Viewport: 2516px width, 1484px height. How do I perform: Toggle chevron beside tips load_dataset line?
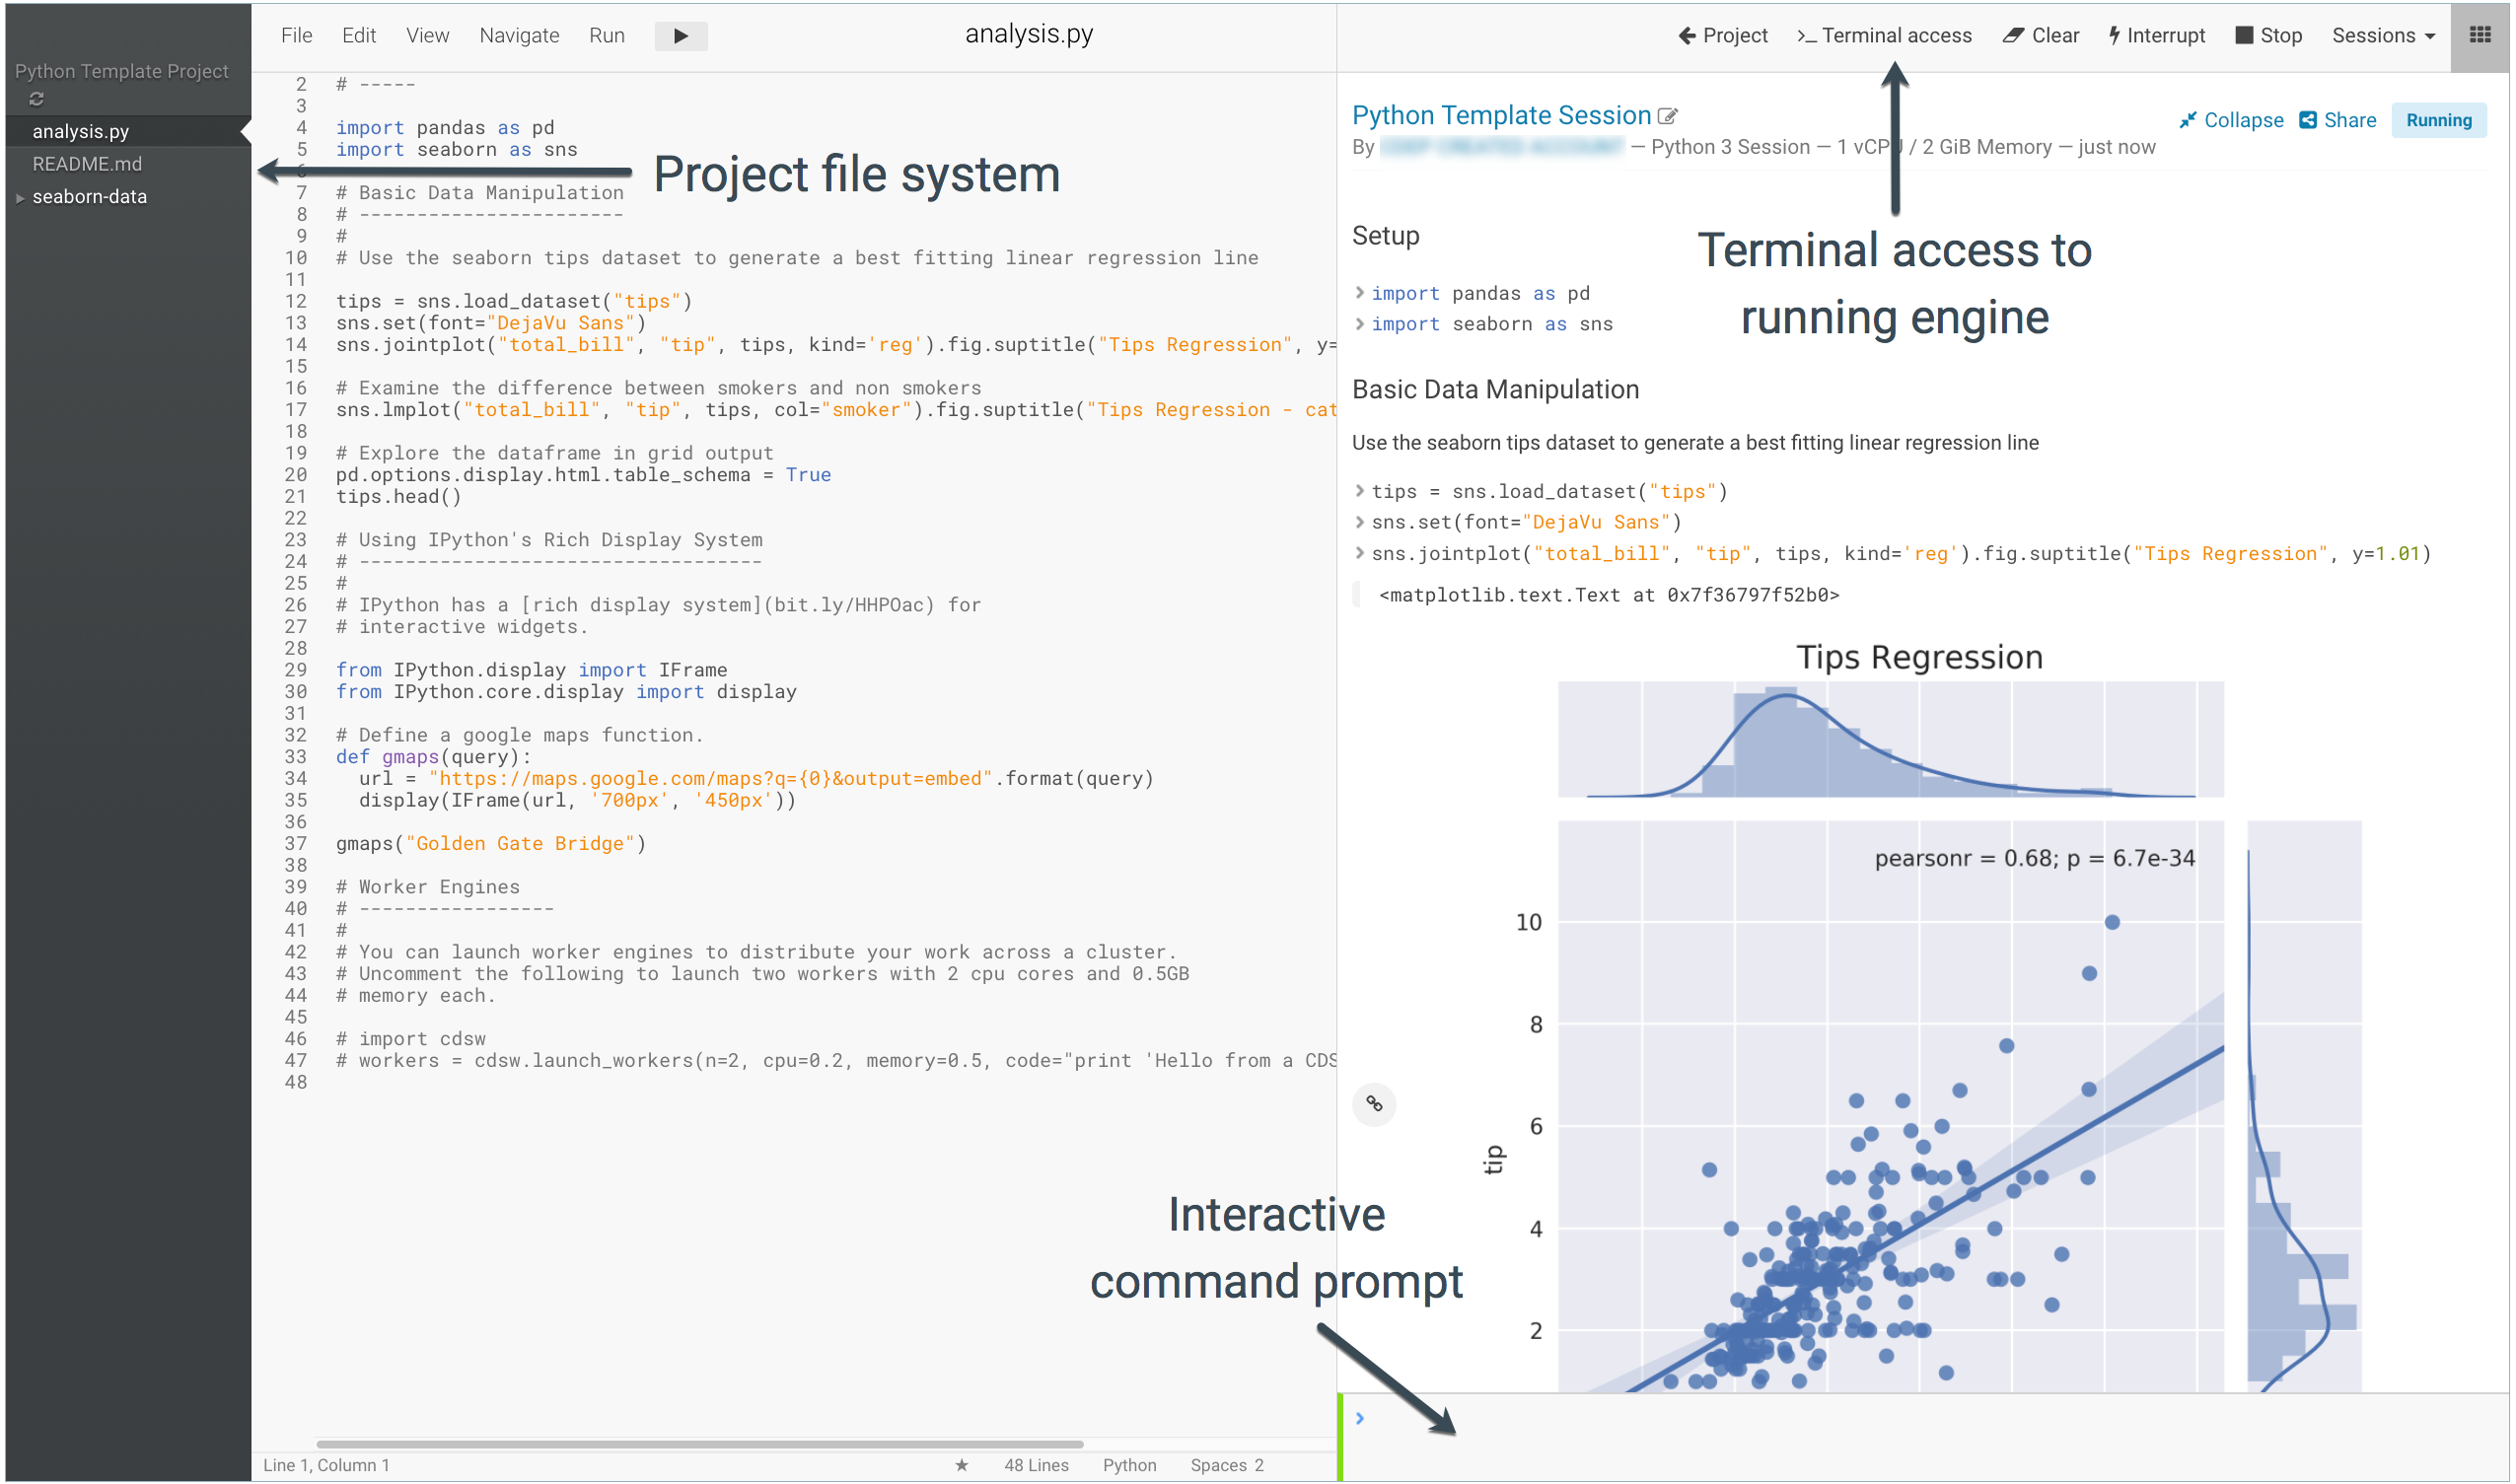[1360, 491]
